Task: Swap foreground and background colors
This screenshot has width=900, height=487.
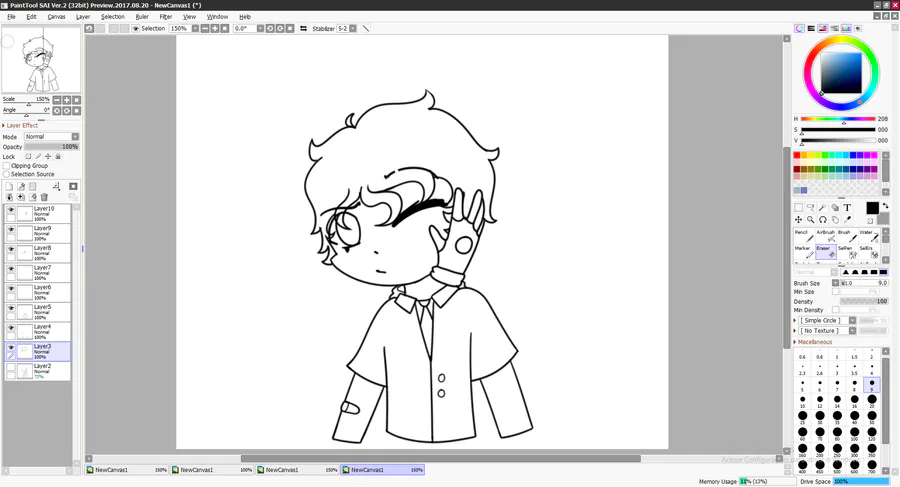Action: 885,206
